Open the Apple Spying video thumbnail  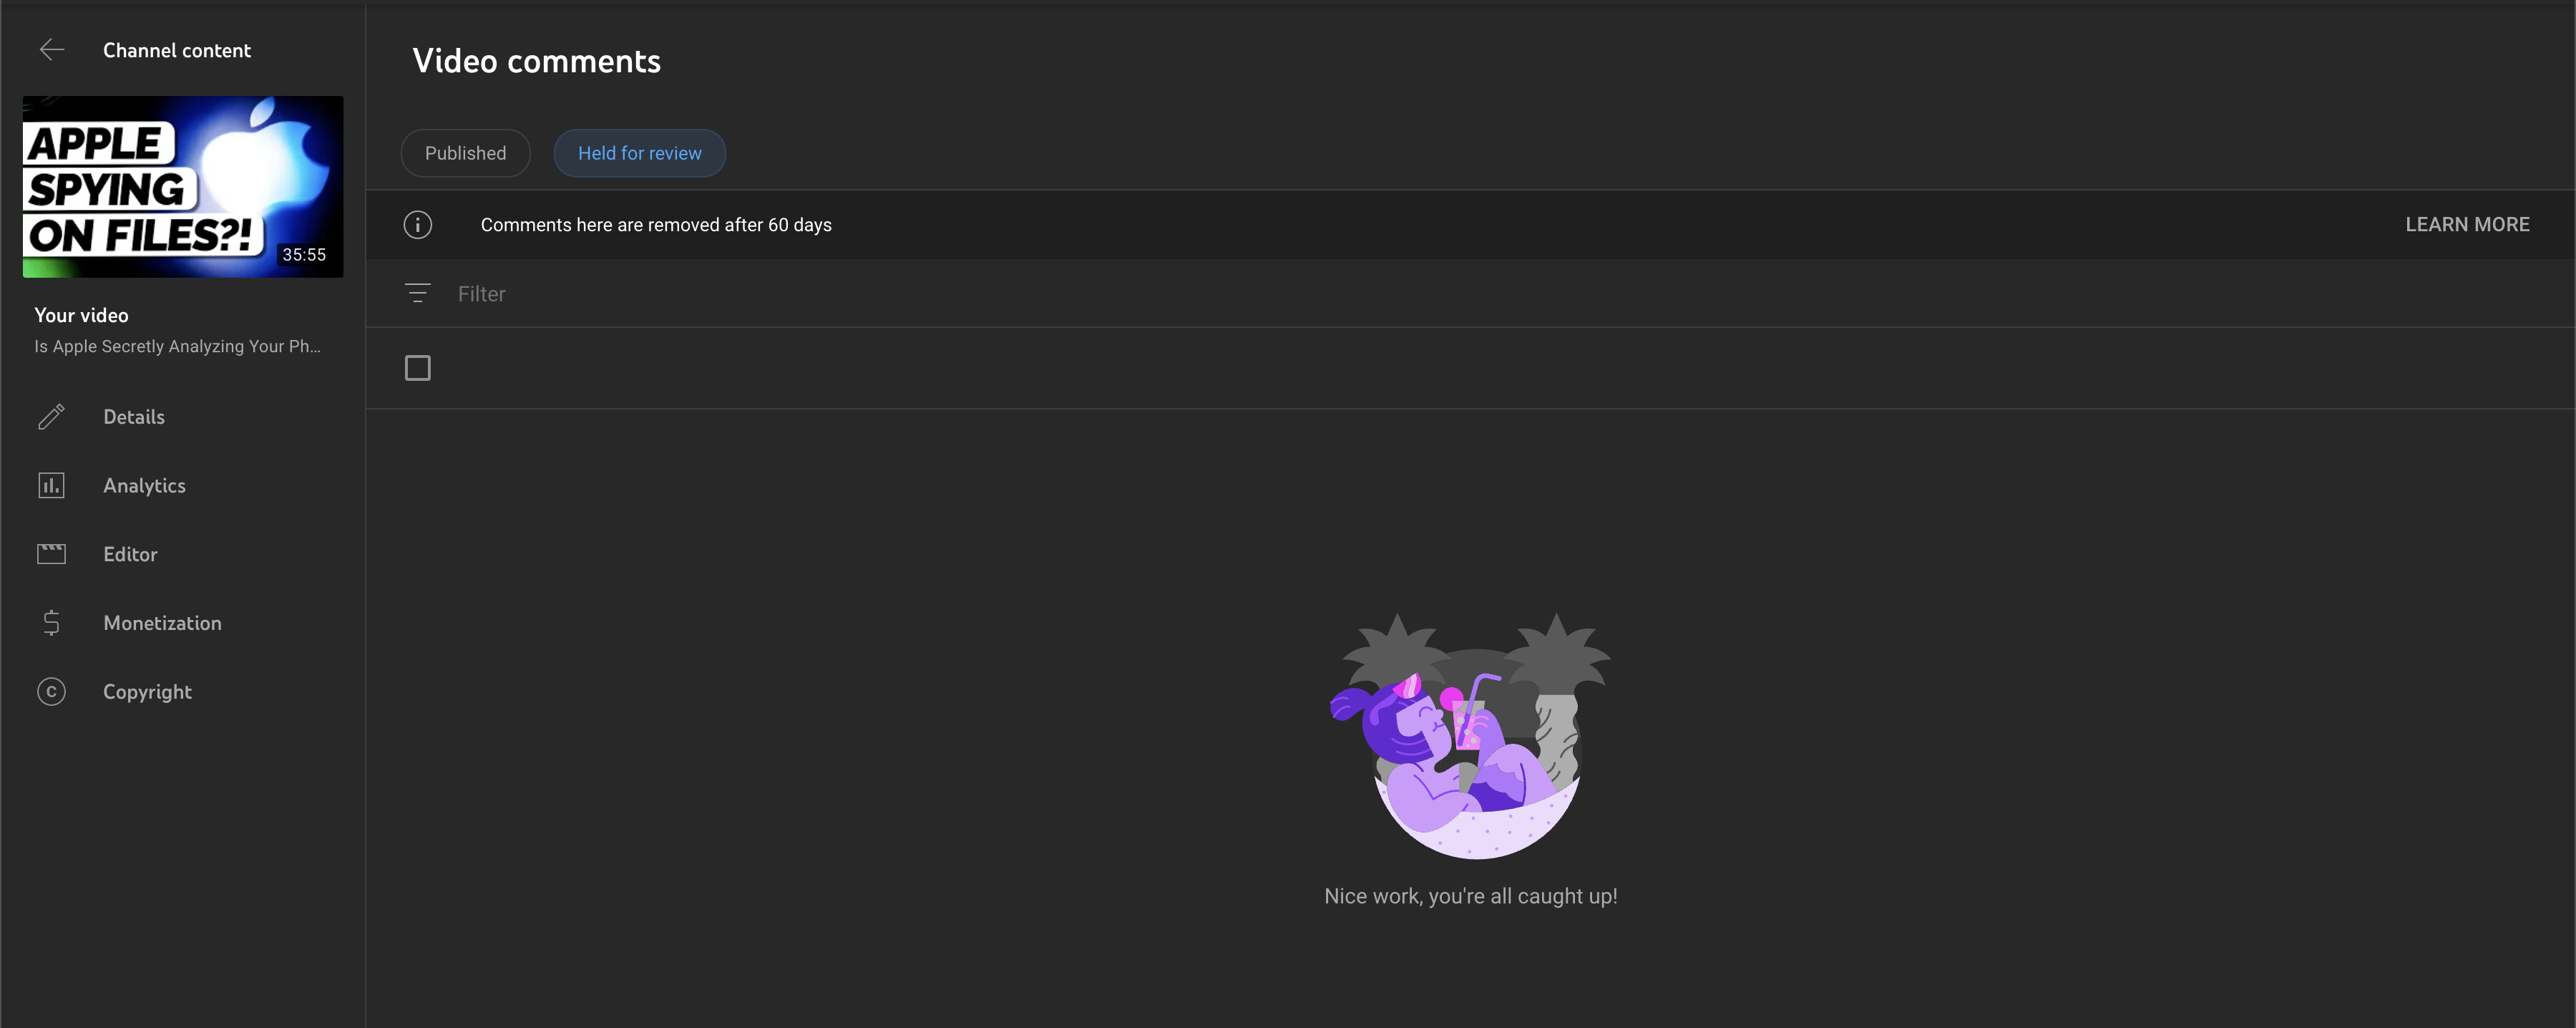tap(183, 187)
